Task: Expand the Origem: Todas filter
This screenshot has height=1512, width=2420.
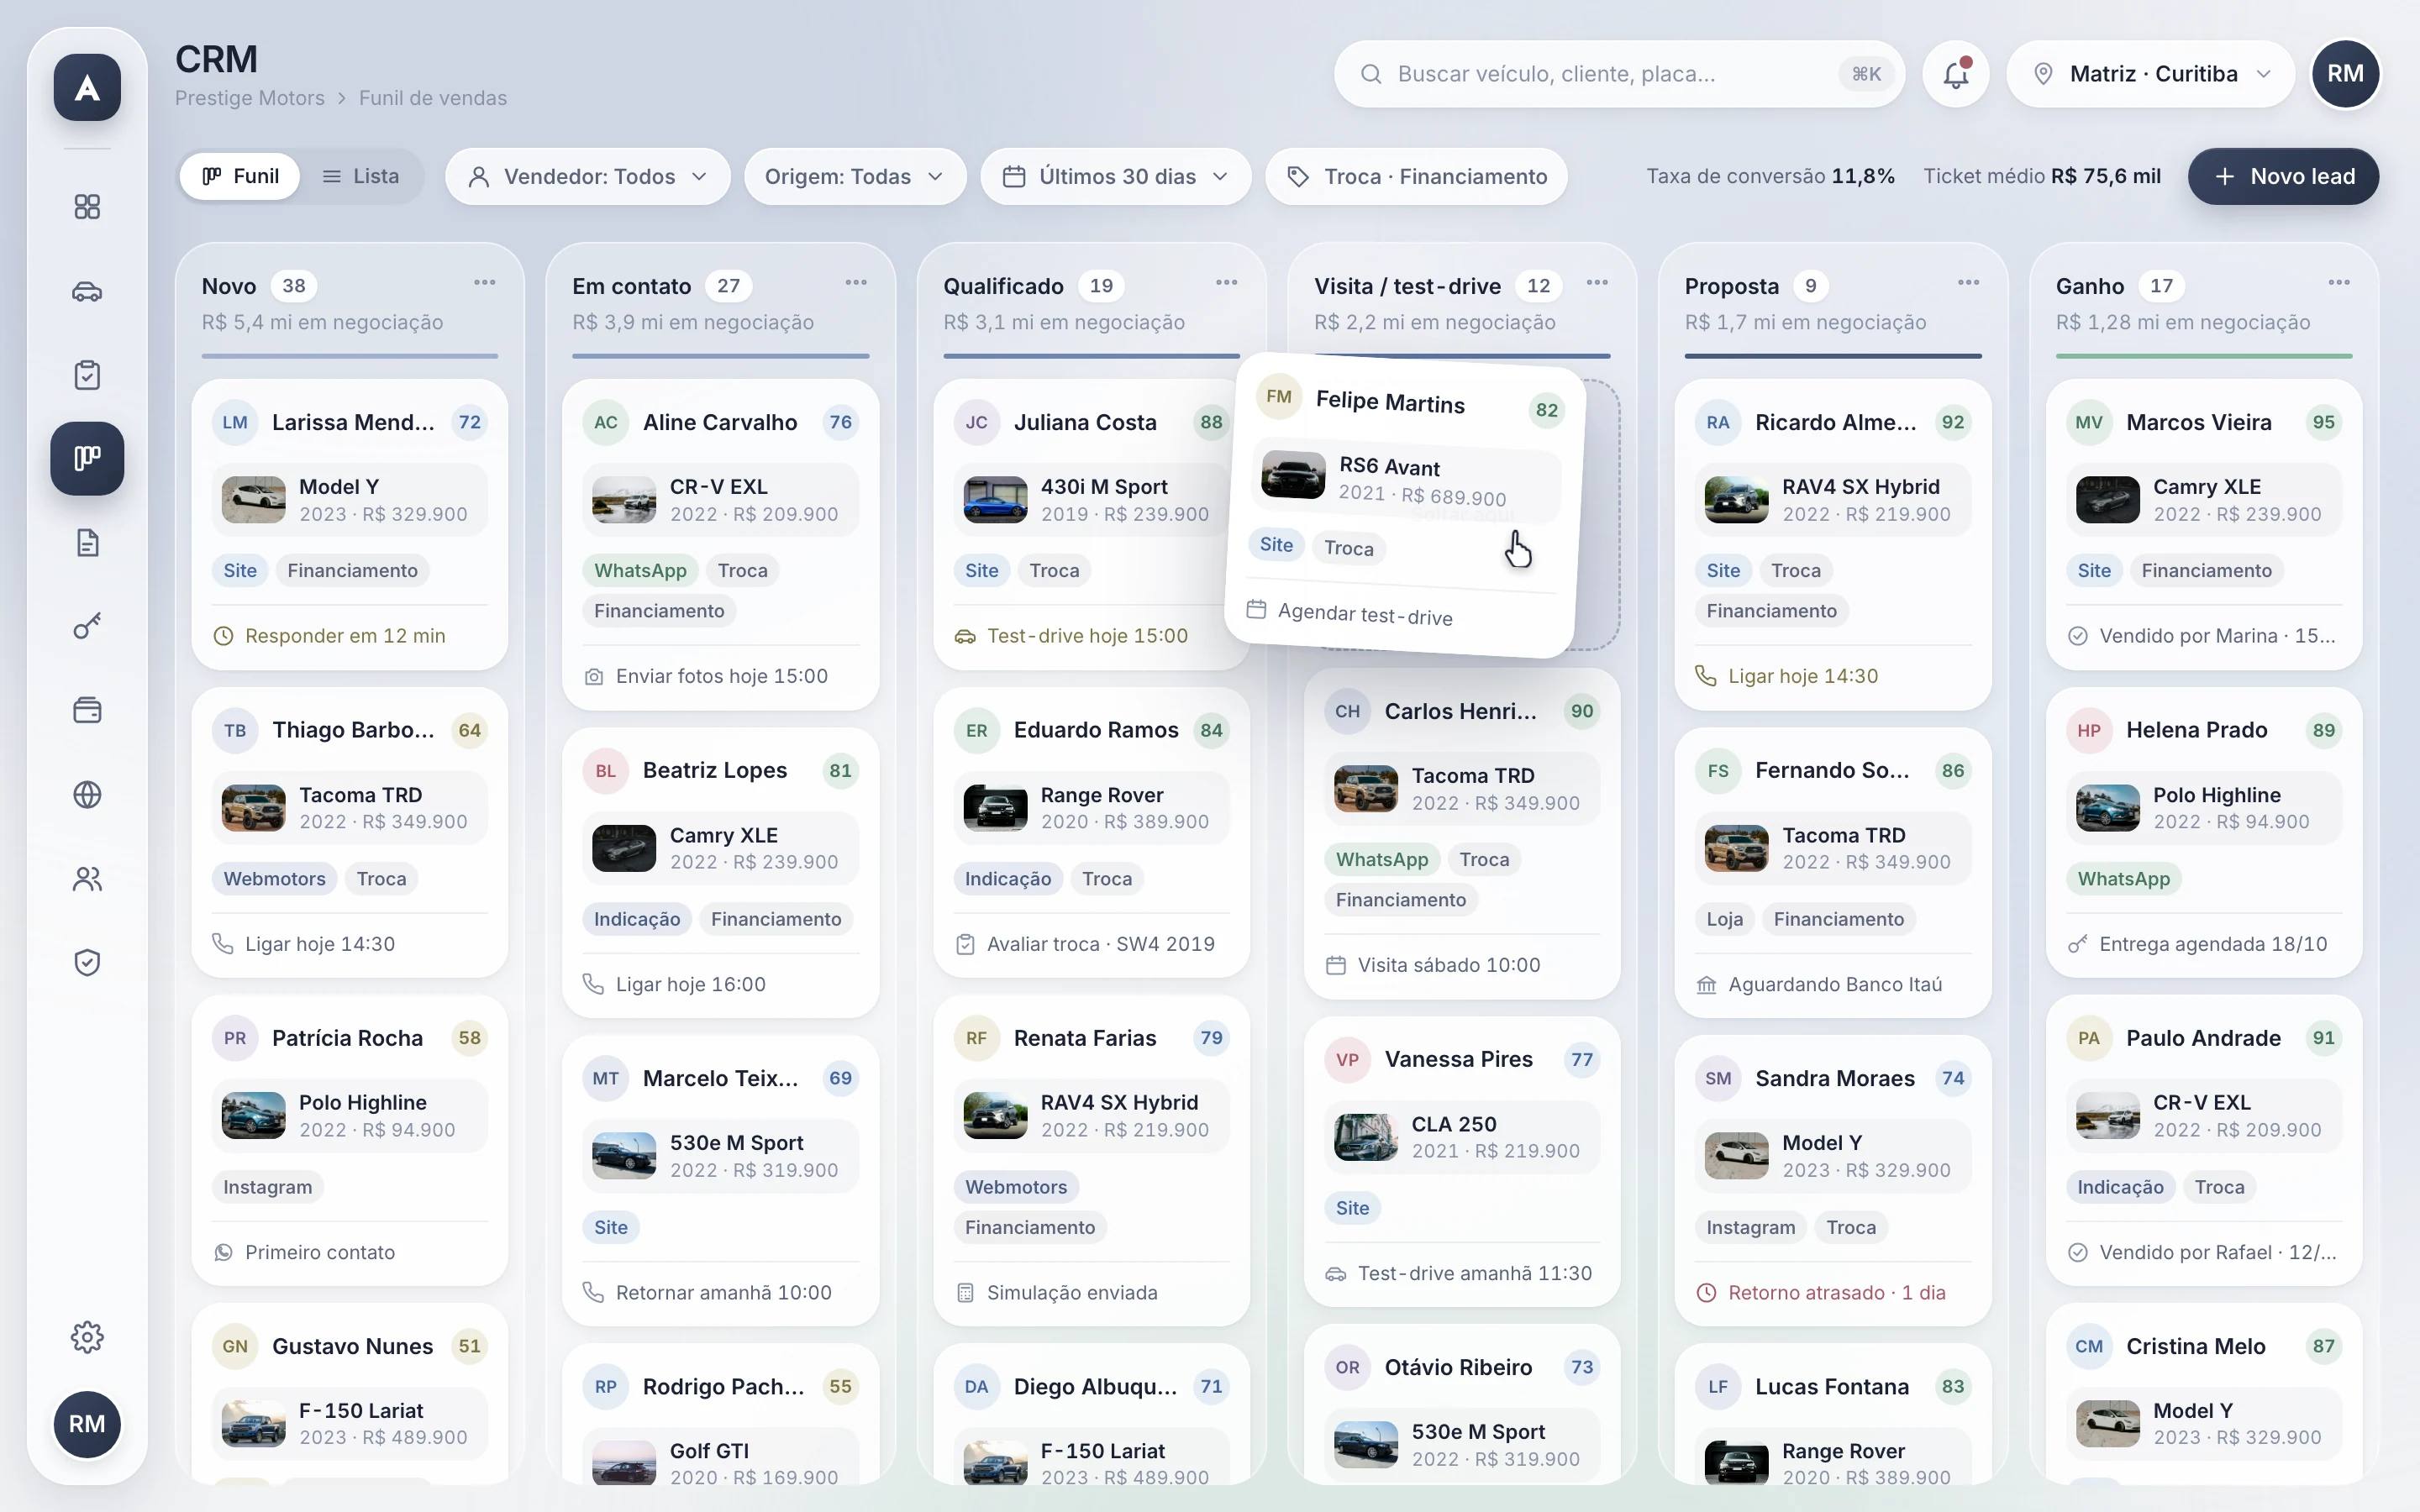Action: 855,177
